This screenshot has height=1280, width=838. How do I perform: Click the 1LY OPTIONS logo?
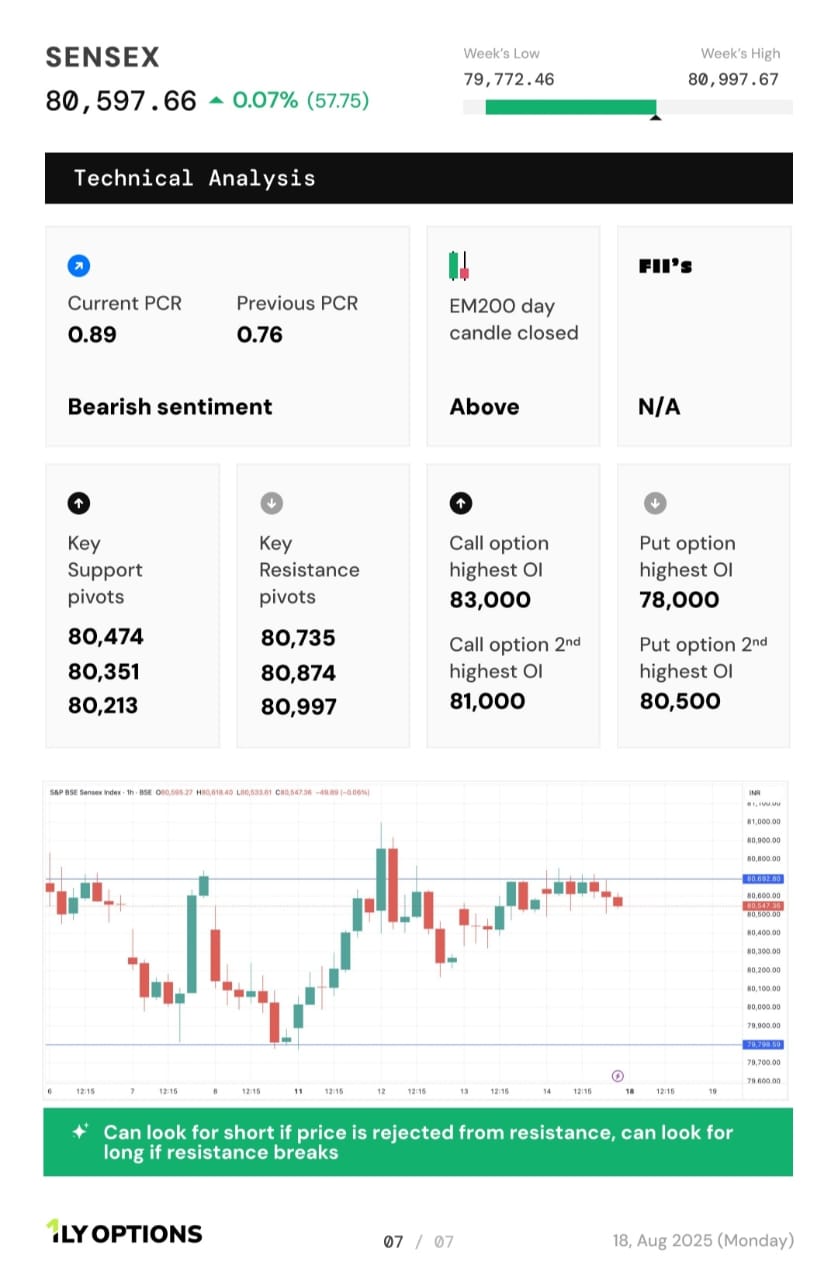pos(124,1233)
